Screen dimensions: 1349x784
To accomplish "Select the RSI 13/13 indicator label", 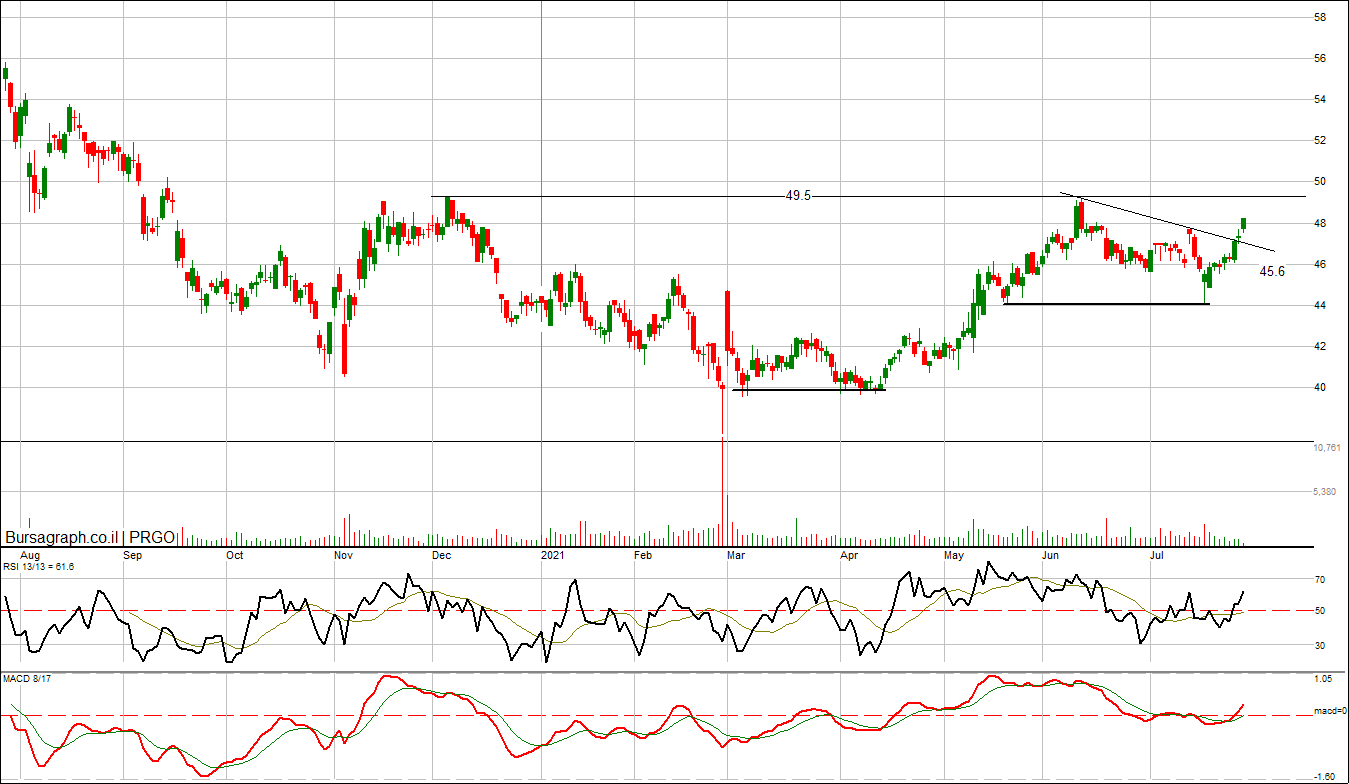I will point(38,566).
